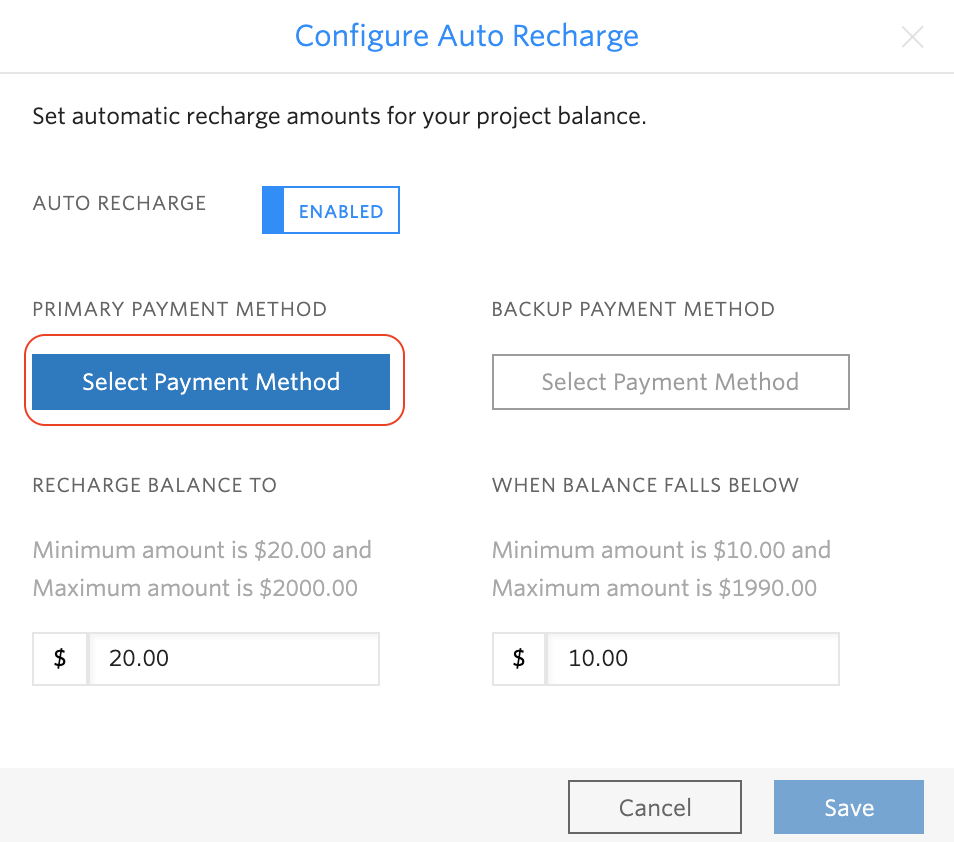Click backup Select Payment Method button
This screenshot has height=842, width=954.
[670, 381]
